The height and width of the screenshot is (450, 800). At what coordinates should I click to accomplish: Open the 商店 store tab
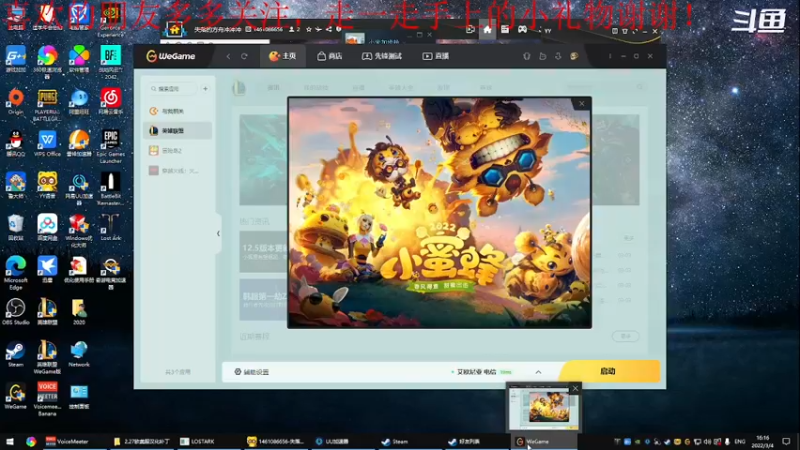pos(330,56)
